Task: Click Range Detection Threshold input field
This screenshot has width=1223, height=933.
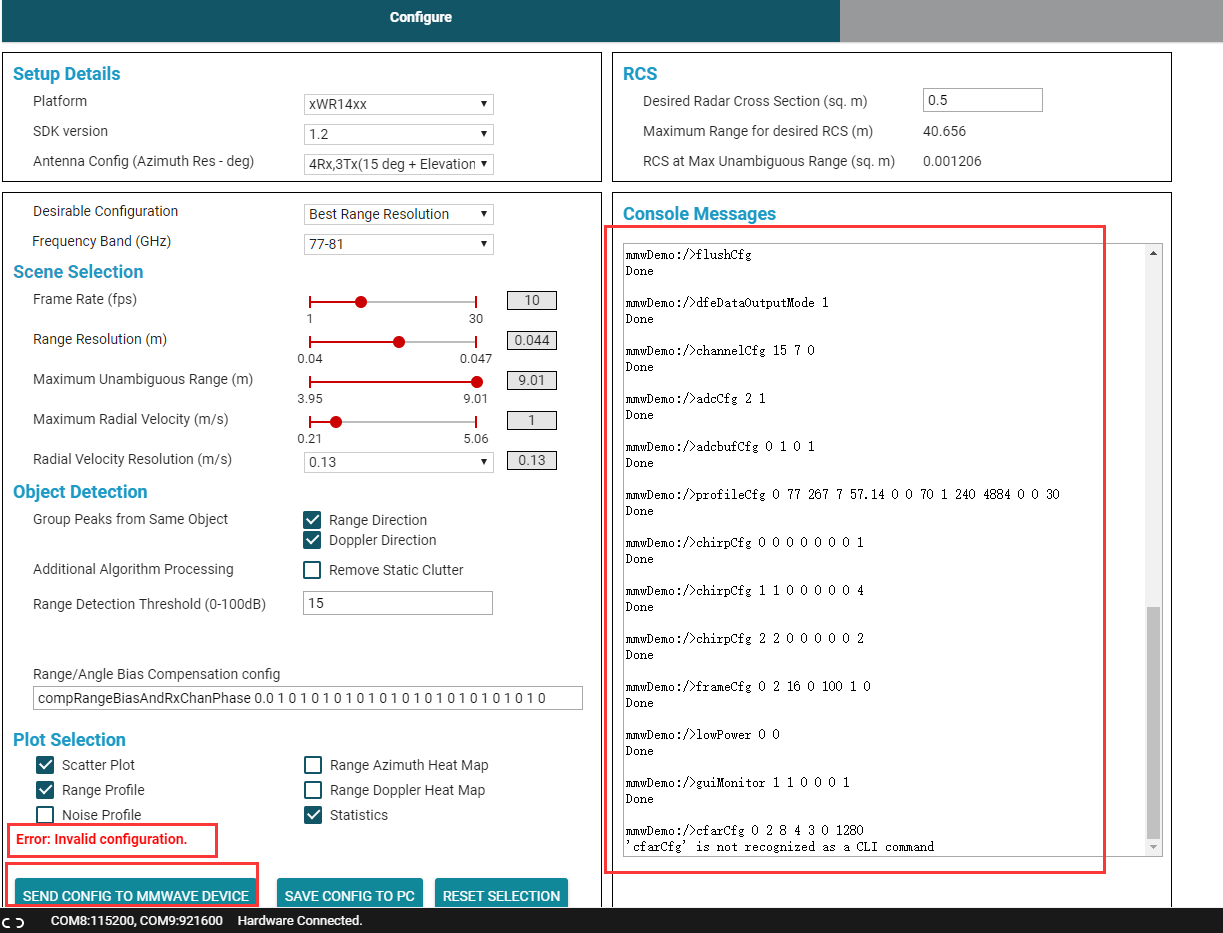Action: pos(398,603)
